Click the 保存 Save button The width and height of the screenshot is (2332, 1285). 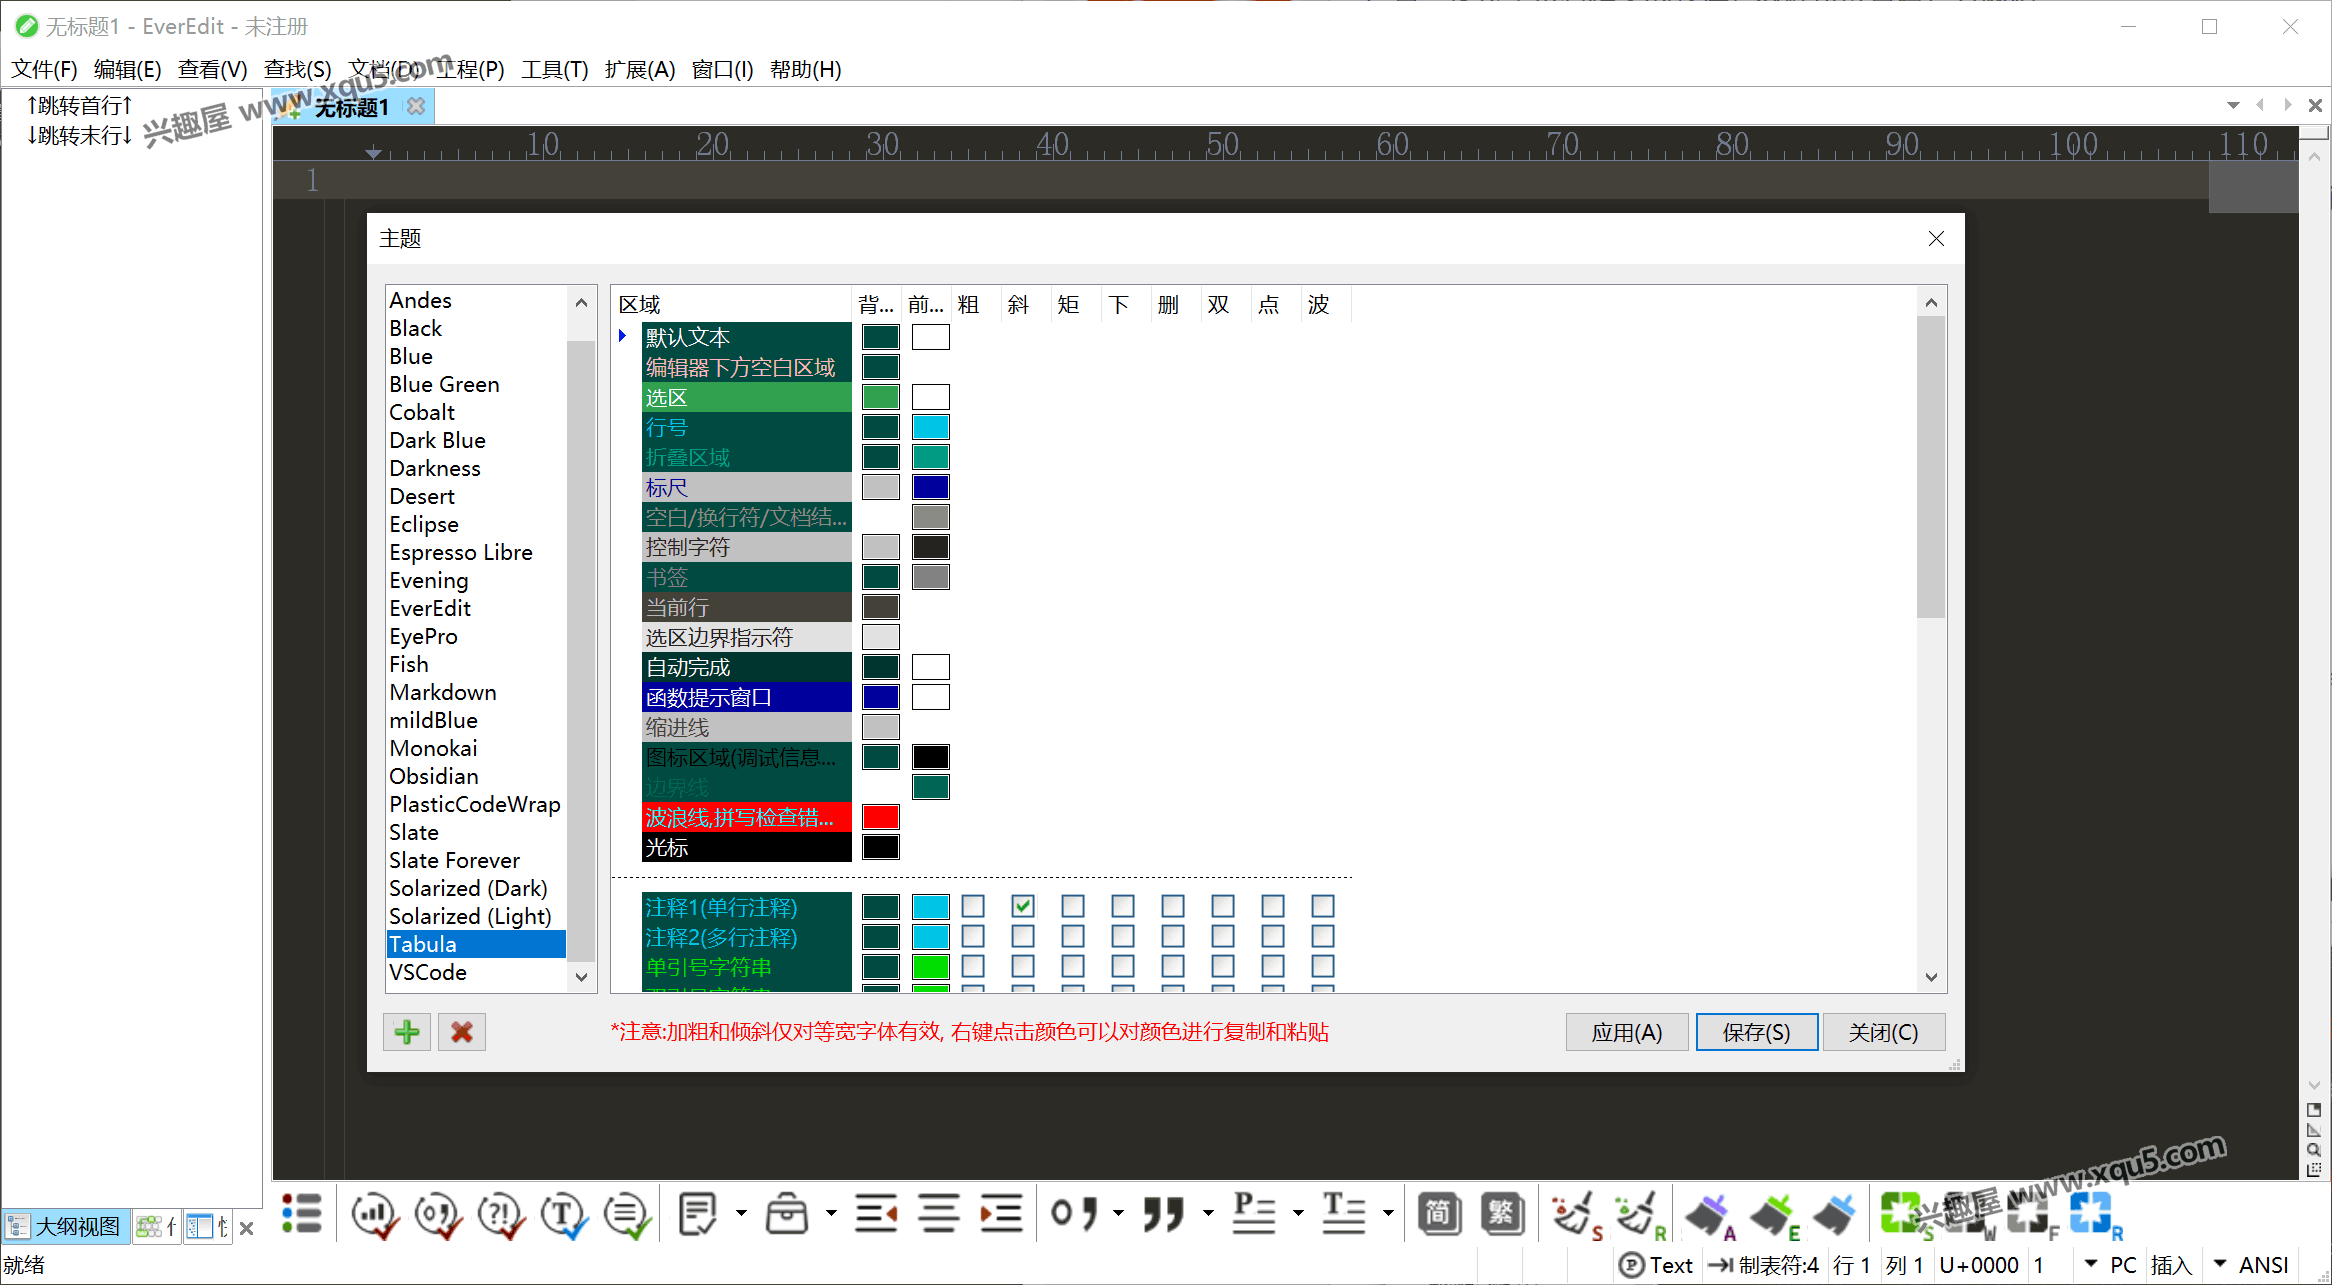(1756, 1032)
